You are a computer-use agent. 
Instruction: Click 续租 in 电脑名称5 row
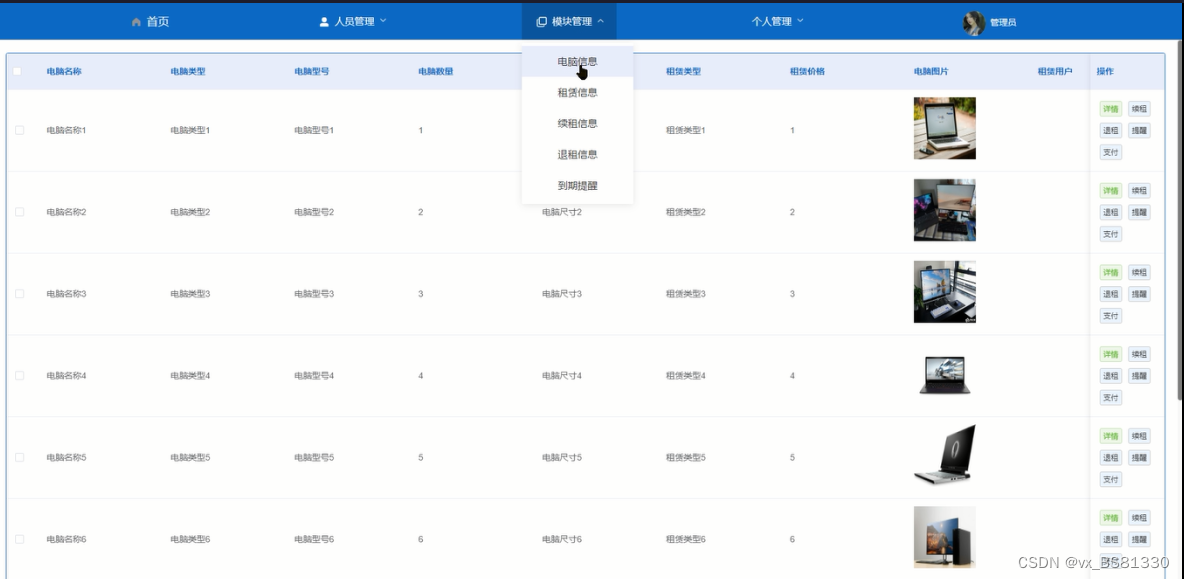point(1139,436)
